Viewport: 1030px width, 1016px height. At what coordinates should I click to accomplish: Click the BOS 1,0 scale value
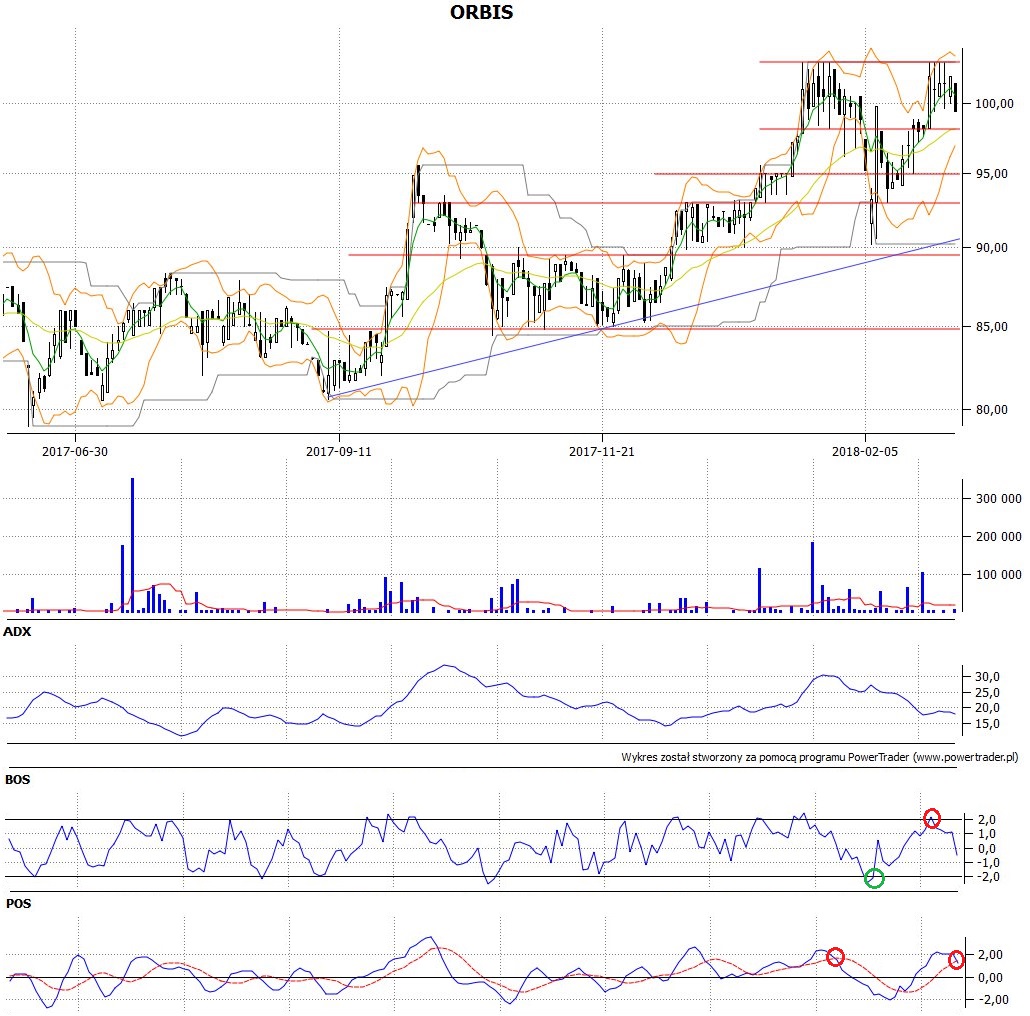(987, 833)
